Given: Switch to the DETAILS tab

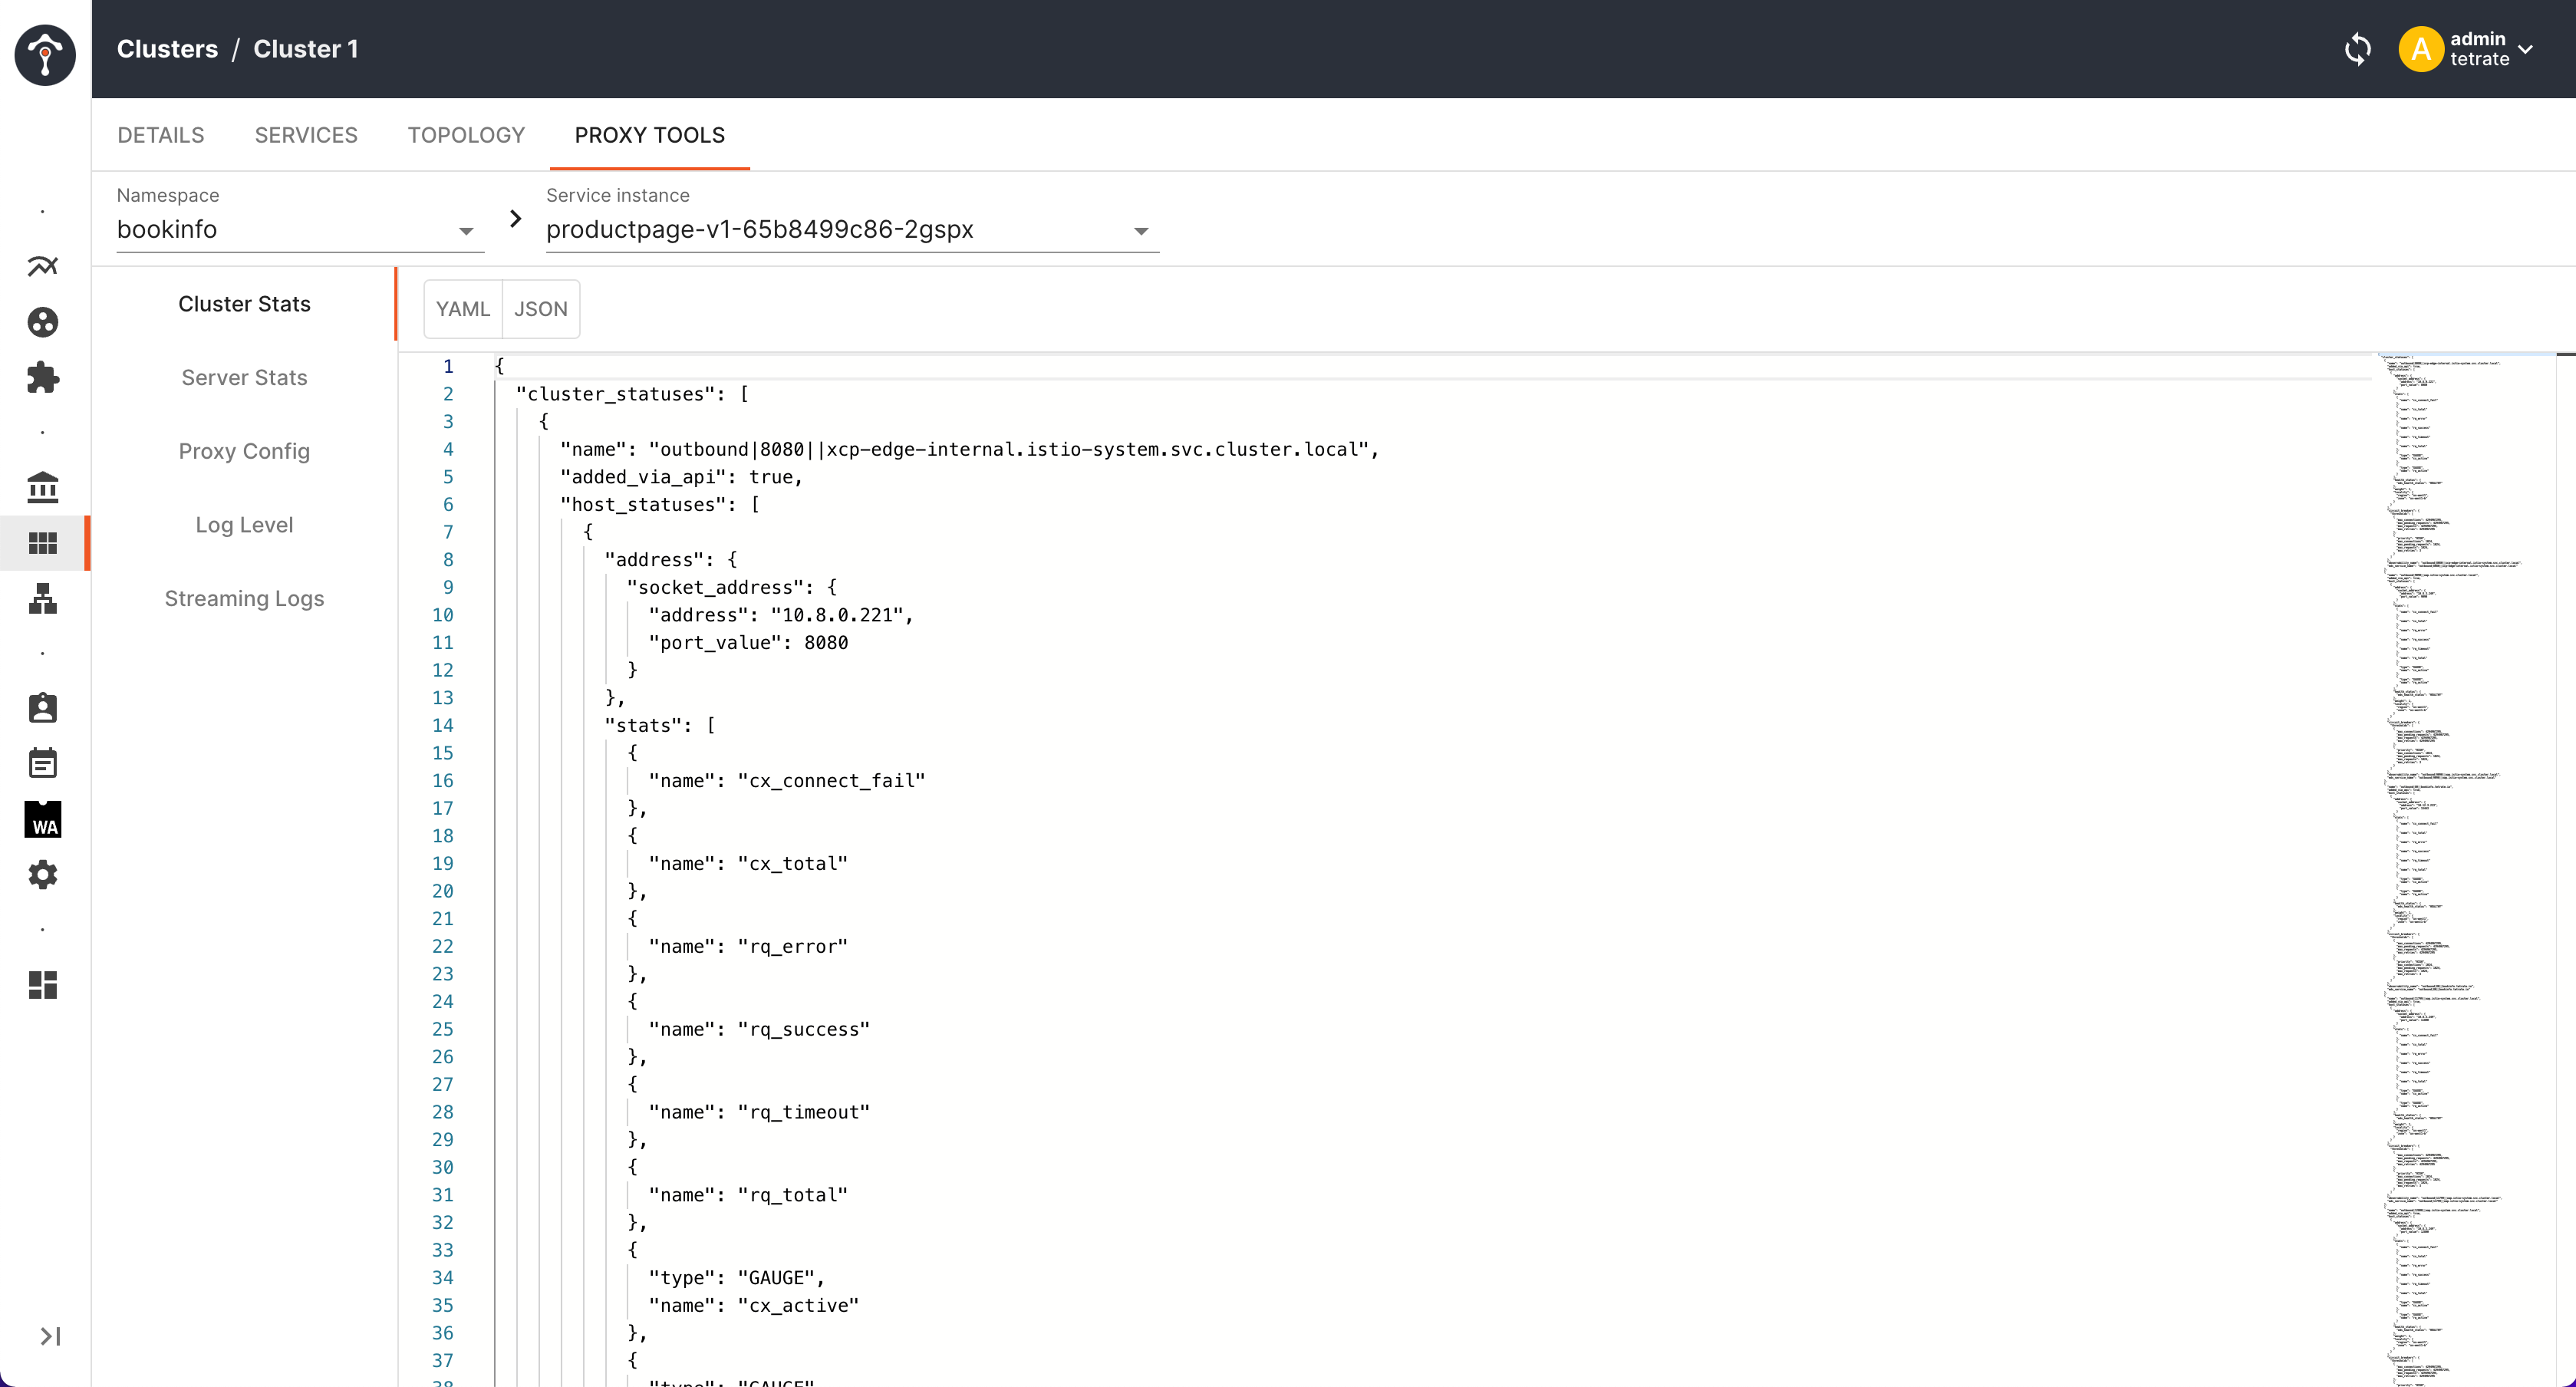Looking at the screenshot, I should (x=161, y=135).
